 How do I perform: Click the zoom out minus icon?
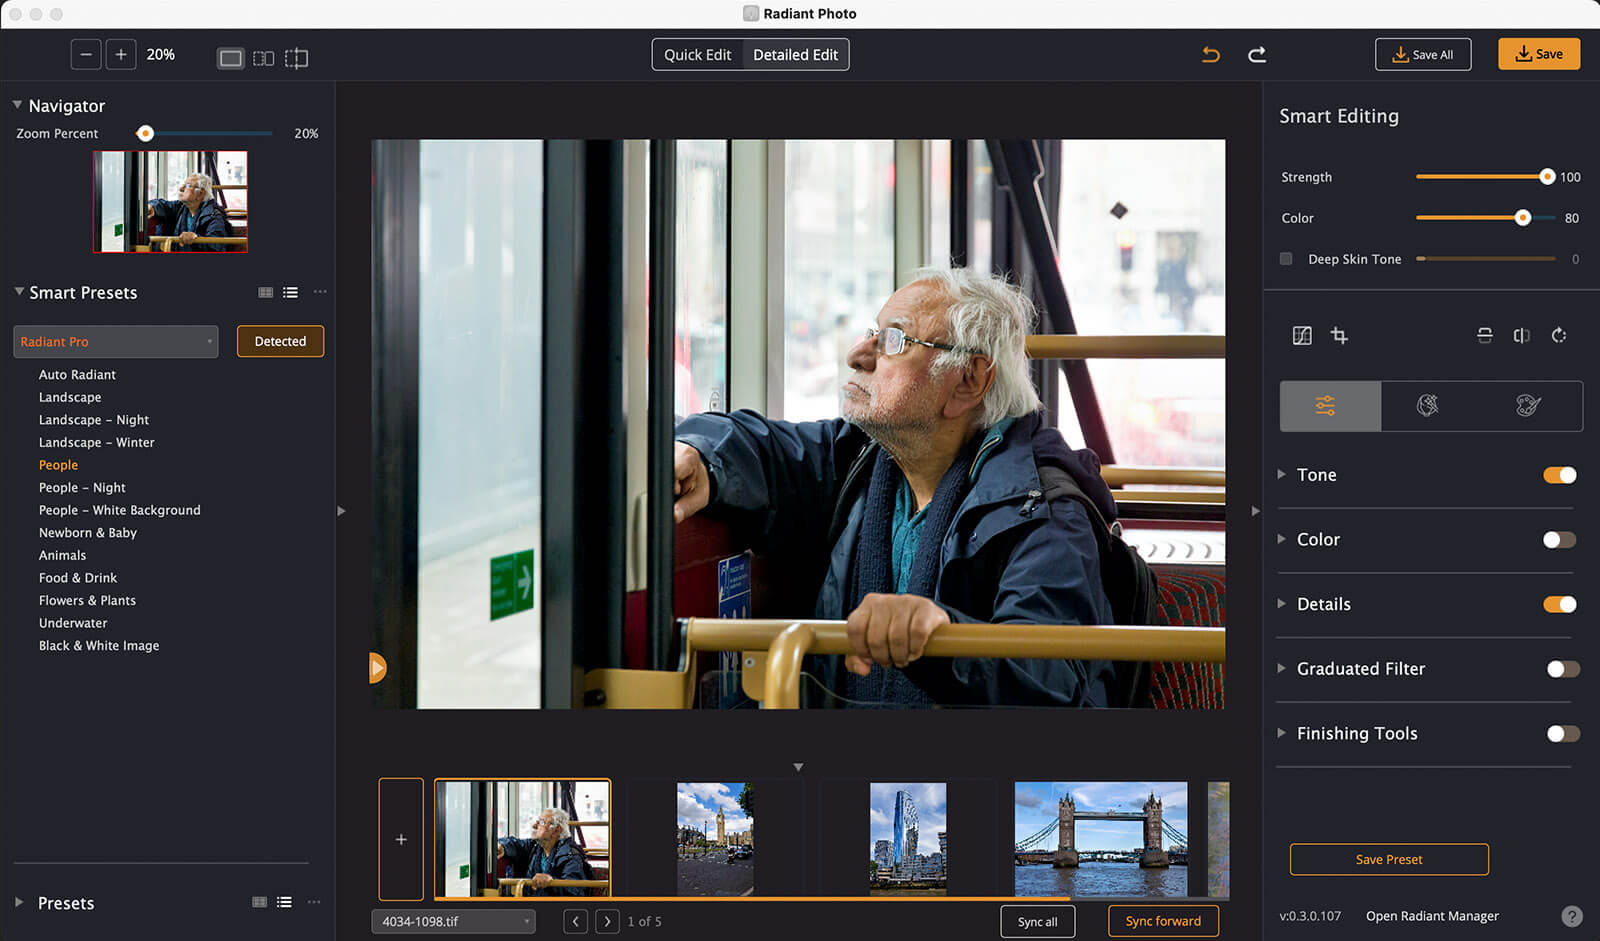pos(86,55)
